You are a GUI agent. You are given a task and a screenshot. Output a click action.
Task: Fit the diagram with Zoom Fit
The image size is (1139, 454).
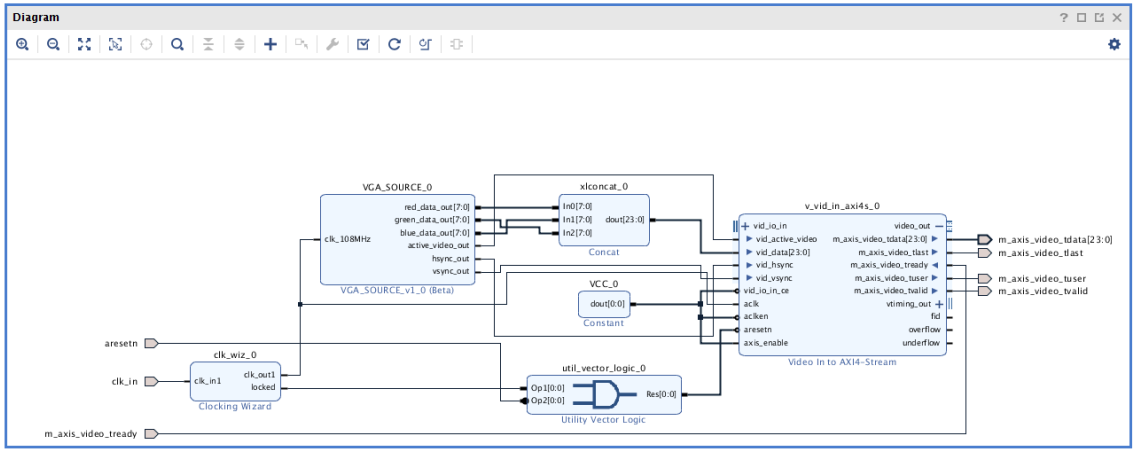(x=84, y=45)
